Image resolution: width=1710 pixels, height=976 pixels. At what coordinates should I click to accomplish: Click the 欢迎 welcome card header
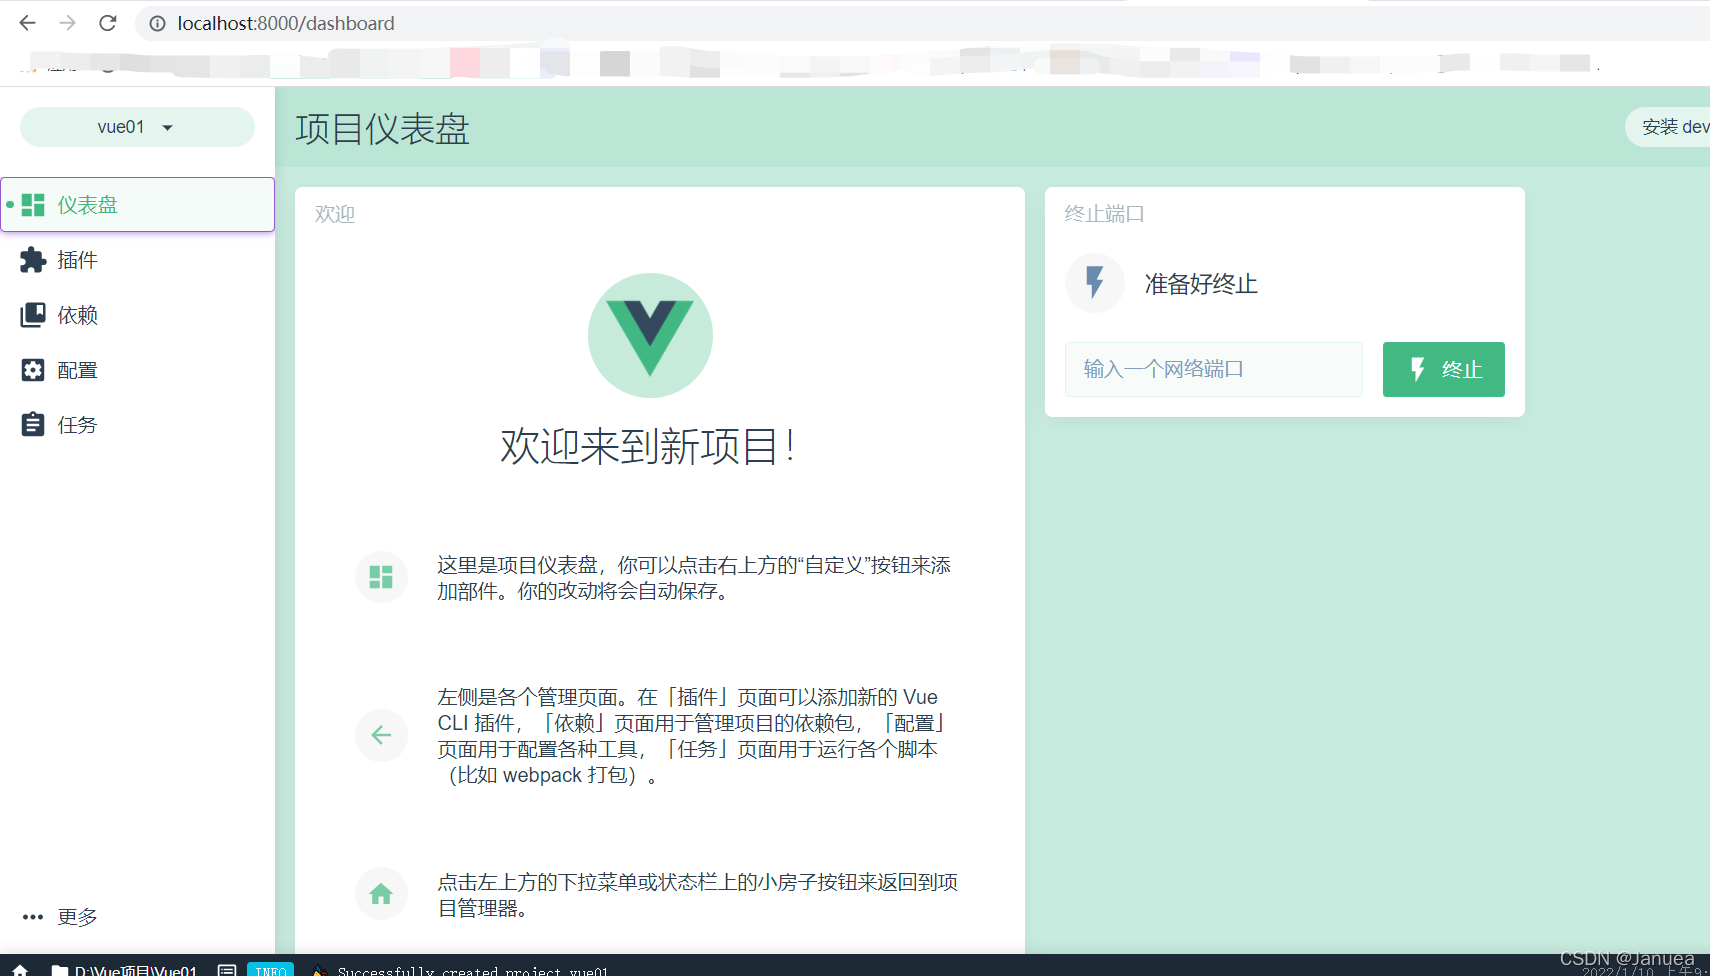click(334, 214)
